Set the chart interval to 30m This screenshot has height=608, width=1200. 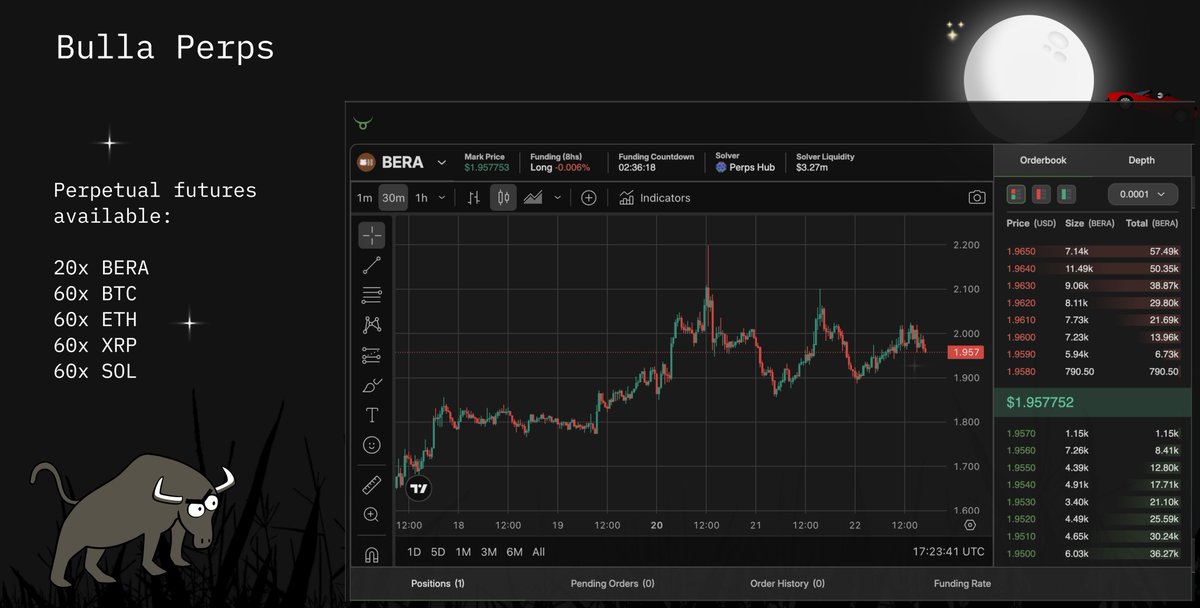coord(393,198)
